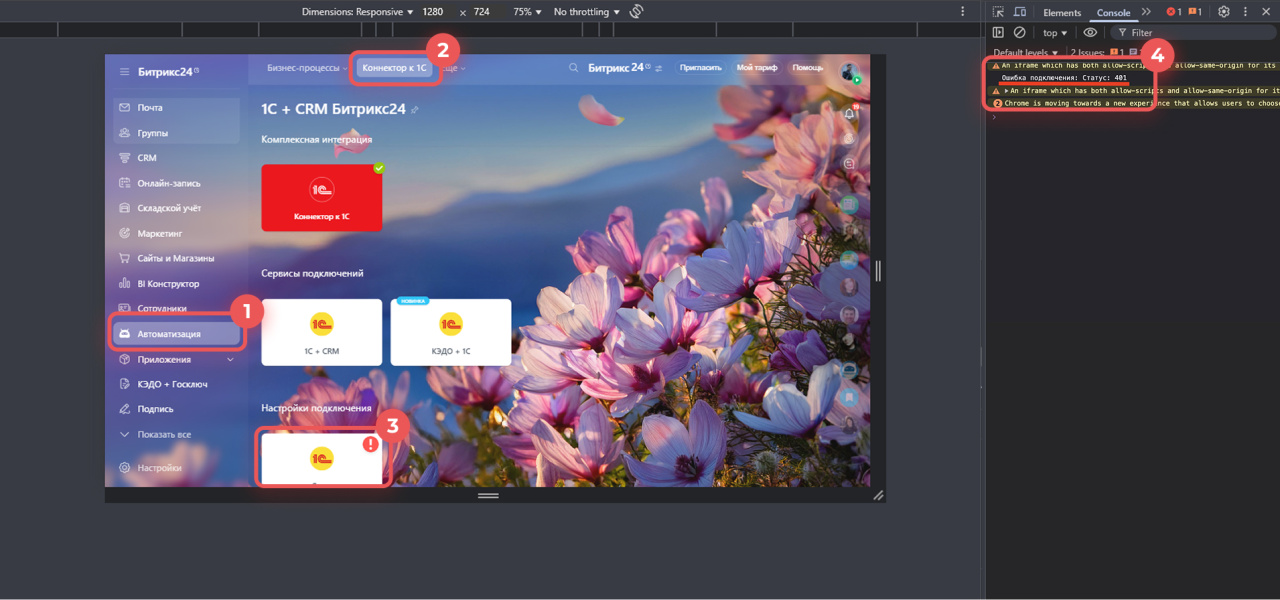The image size is (1280, 600).
Task: Focus the console Filter field
Action: (1195, 32)
